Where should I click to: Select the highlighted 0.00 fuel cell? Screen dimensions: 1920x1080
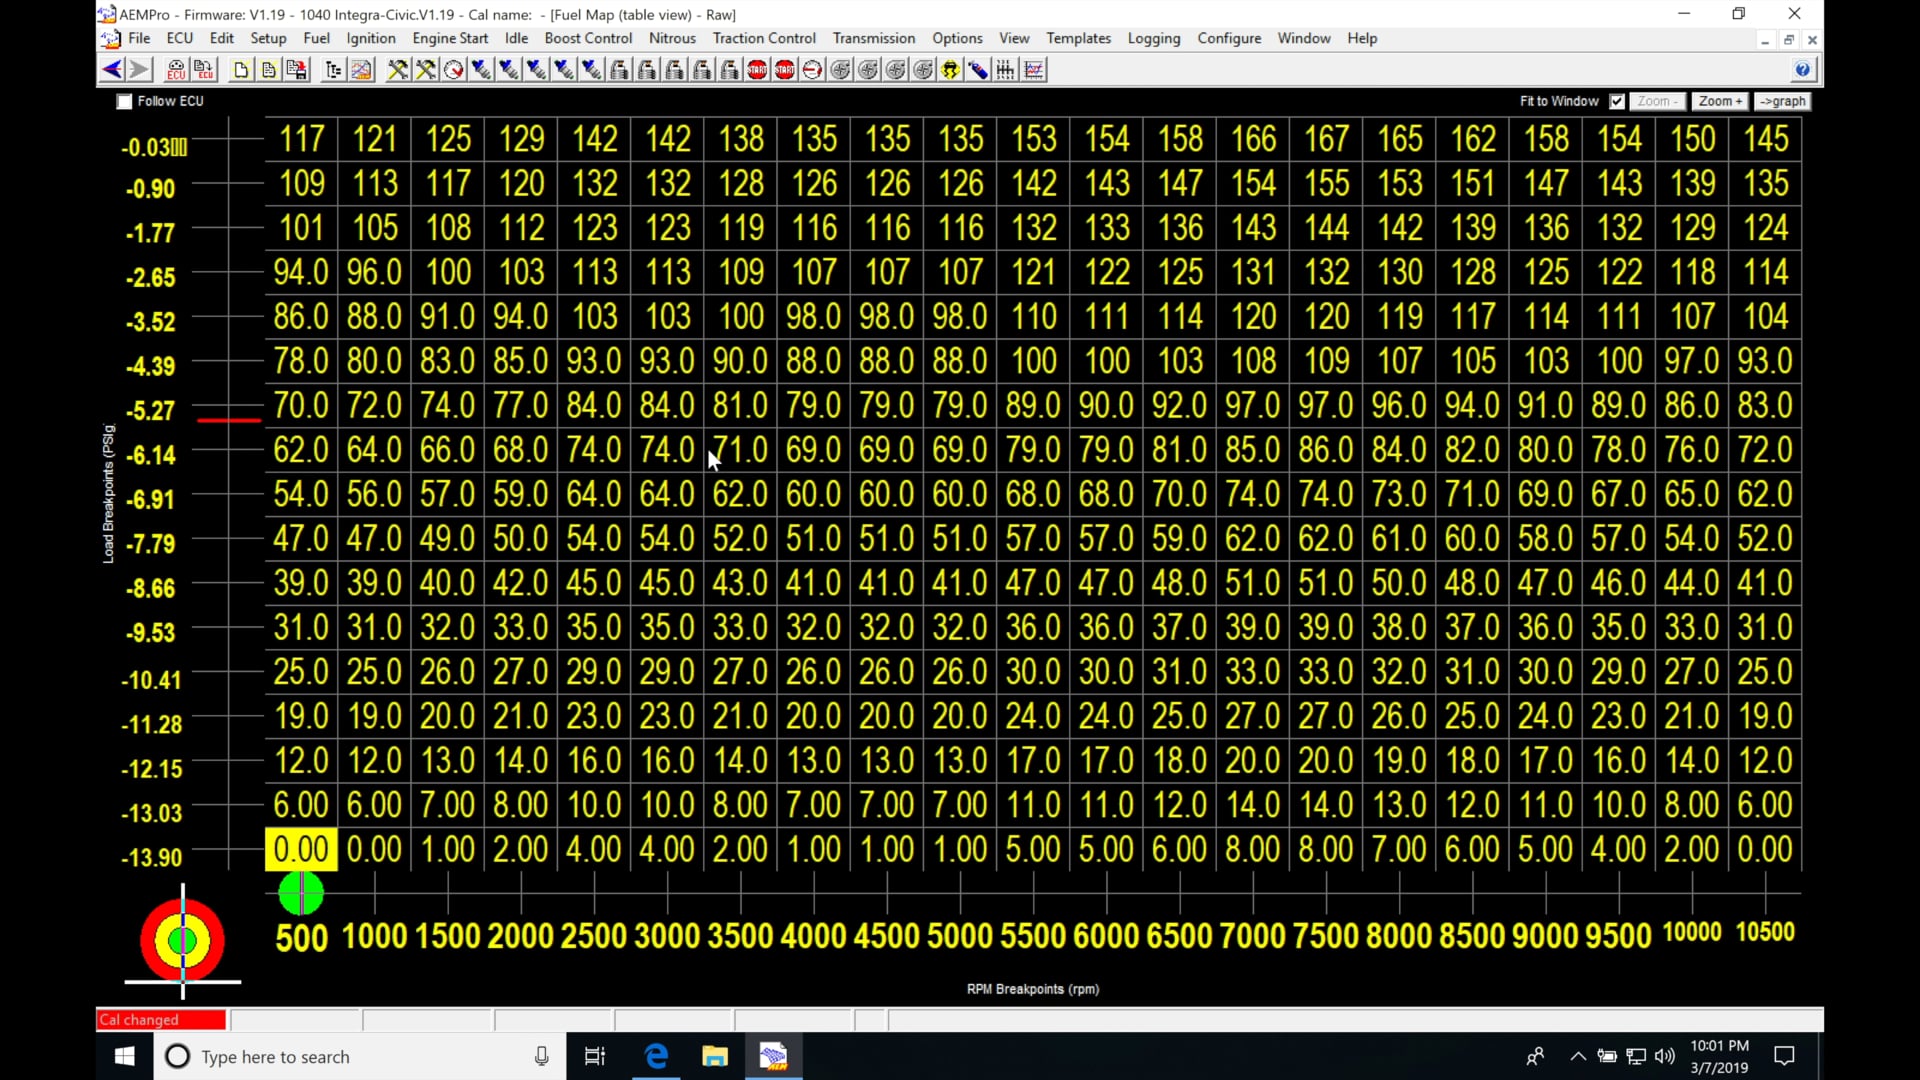click(x=299, y=849)
